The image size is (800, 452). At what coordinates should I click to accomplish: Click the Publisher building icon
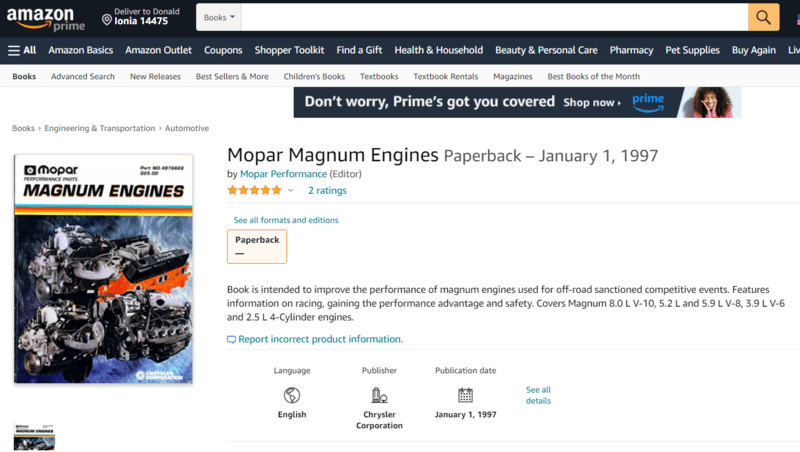[x=379, y=395]
